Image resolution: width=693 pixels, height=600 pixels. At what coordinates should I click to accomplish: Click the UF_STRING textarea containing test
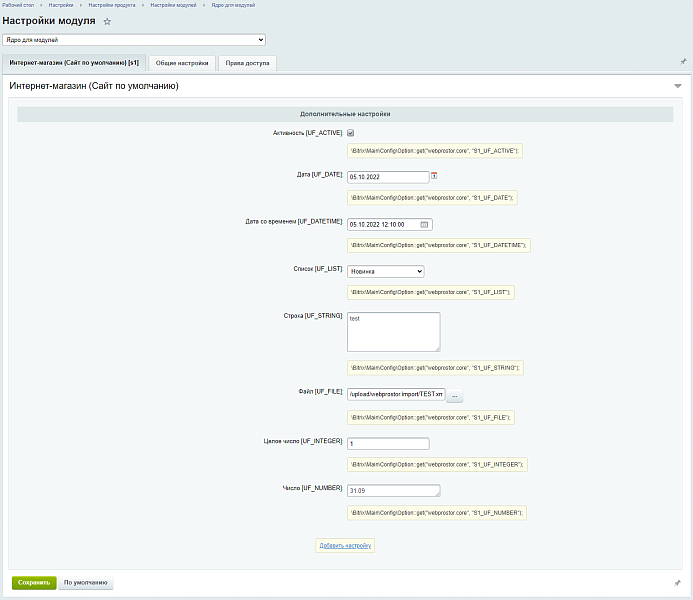[x=394, y=332]
